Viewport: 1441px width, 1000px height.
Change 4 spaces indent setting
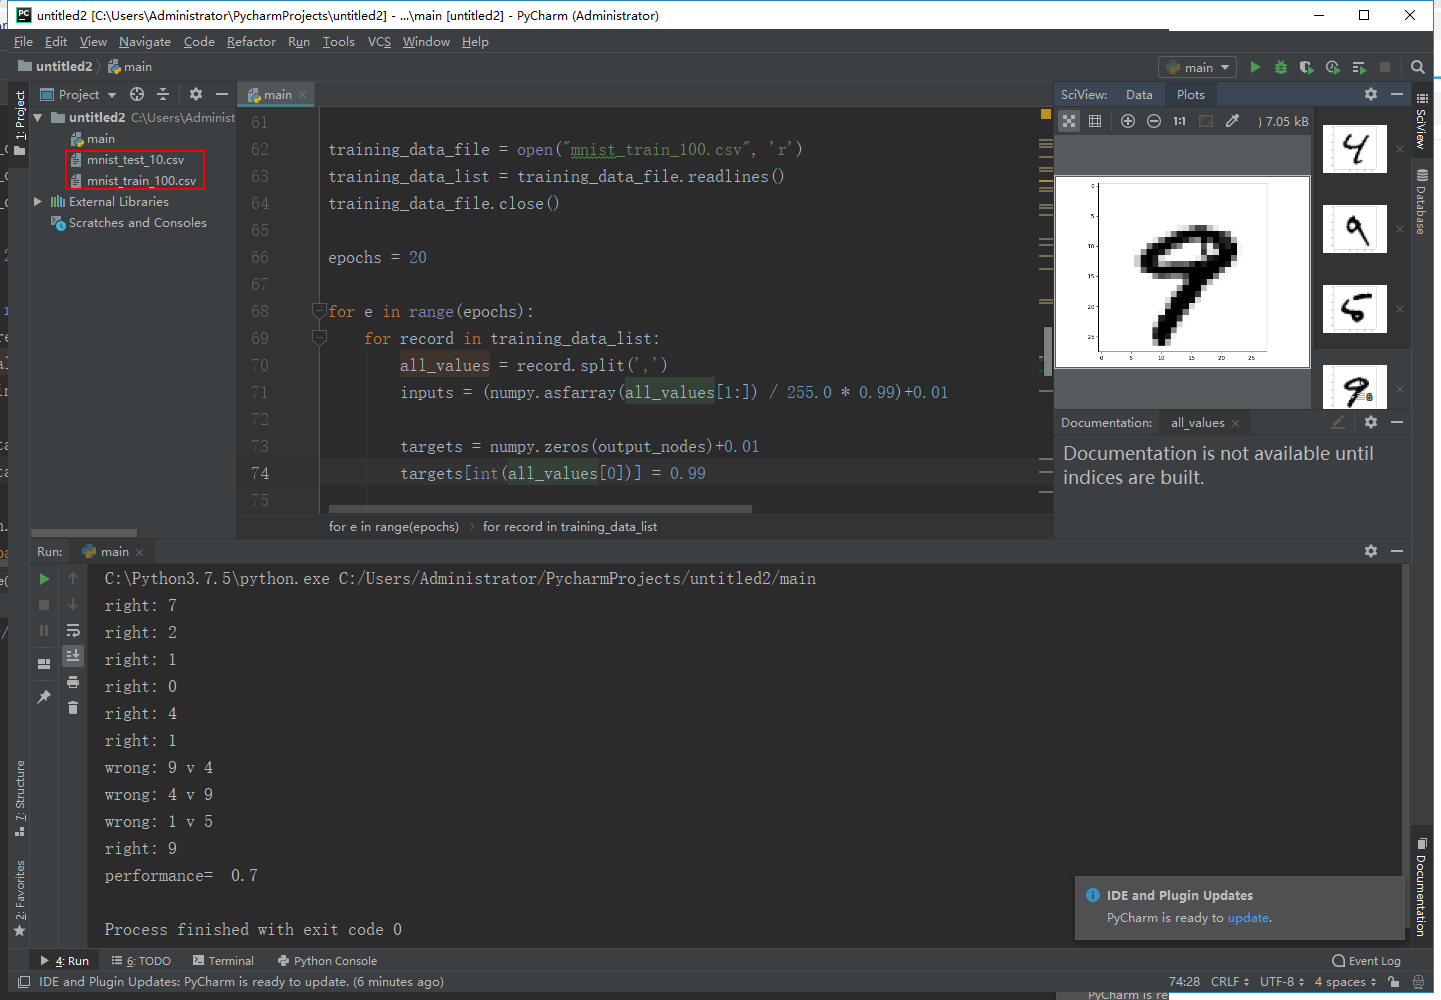pyautogui.click(x=1345, y=982)
